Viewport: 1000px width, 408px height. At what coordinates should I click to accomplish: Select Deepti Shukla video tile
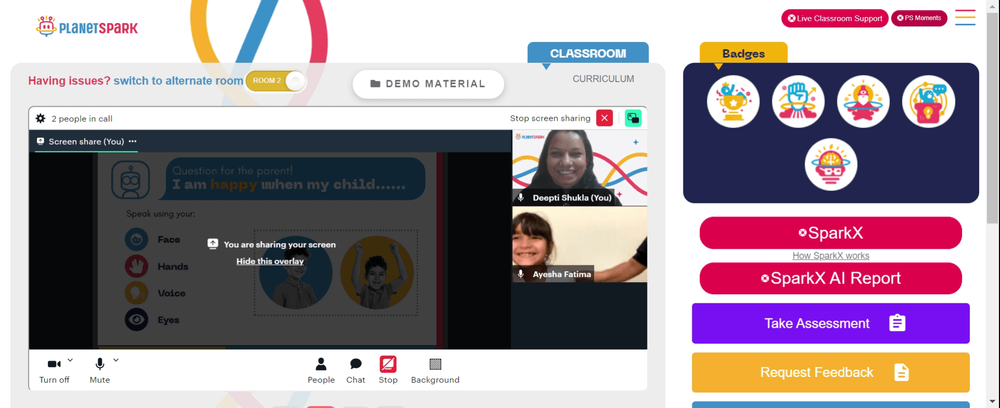click(580, 168)
